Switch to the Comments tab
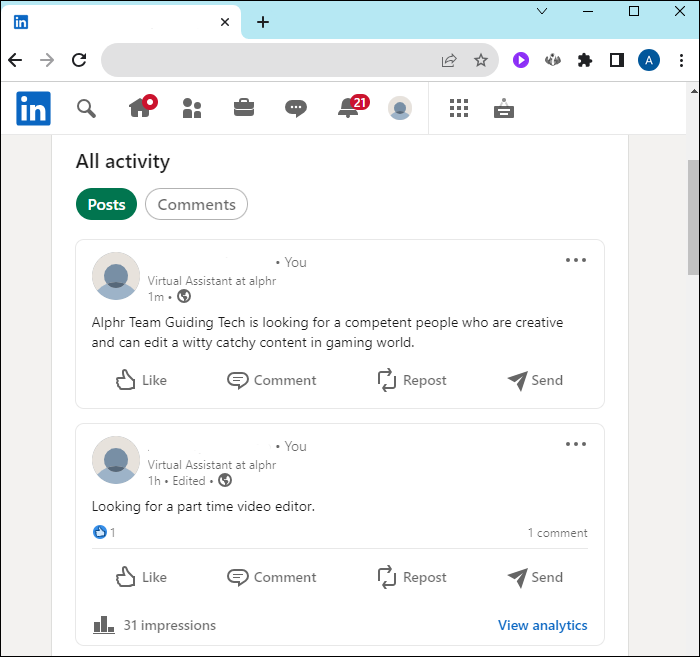The width and height of the screenshot is (700, 657). coord(196,204)
